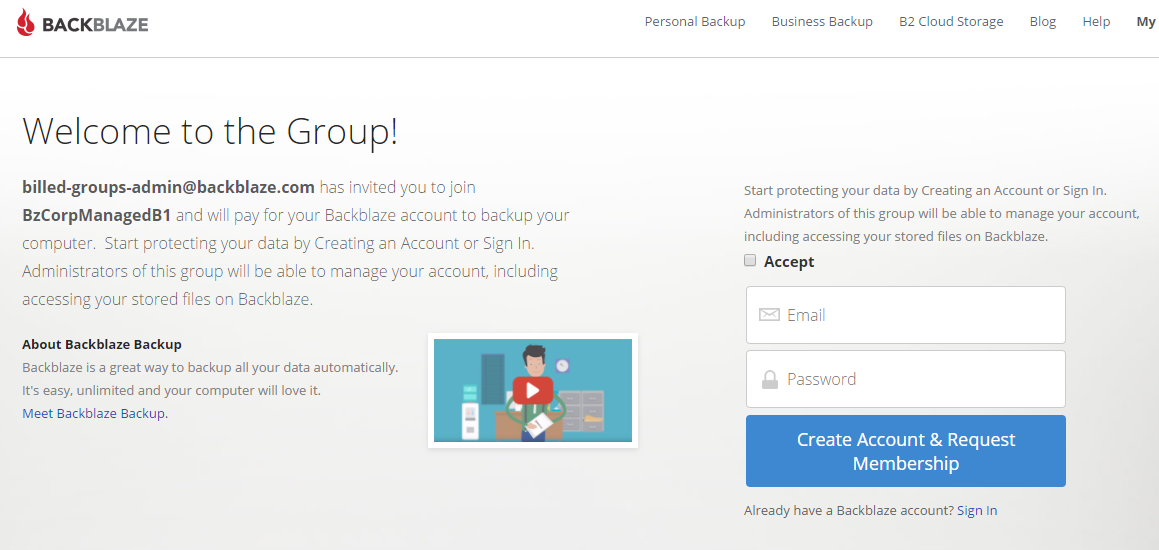Click the Accept label text

tap(789, 262)
